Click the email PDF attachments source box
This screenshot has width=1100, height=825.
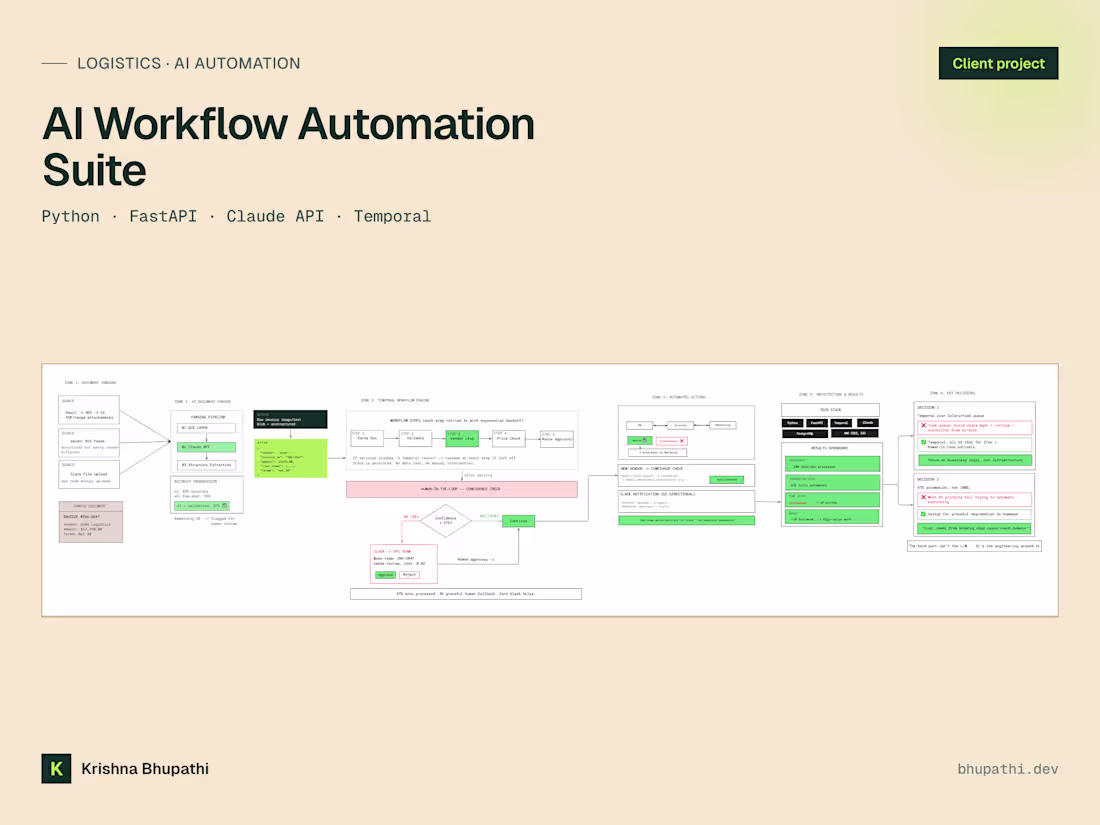(89, 410)
